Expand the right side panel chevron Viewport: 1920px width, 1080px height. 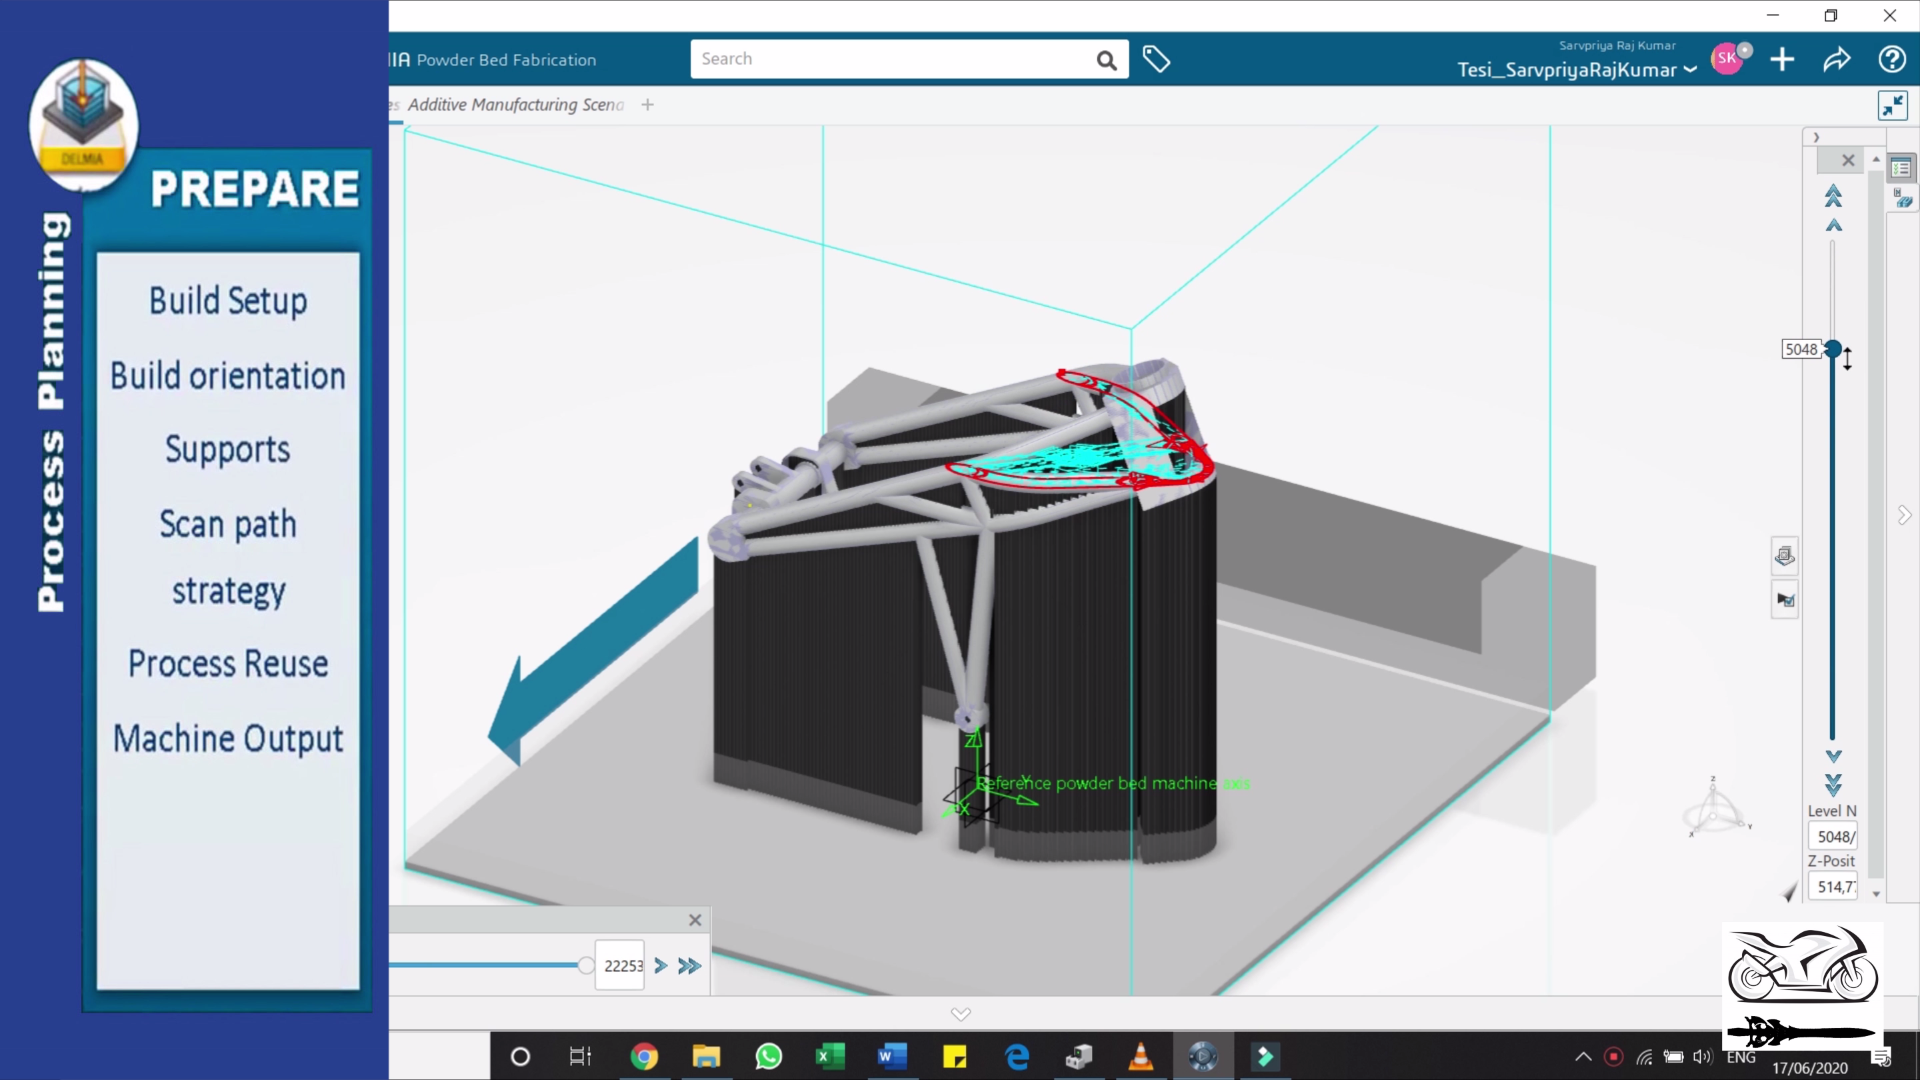point(1904,515)
